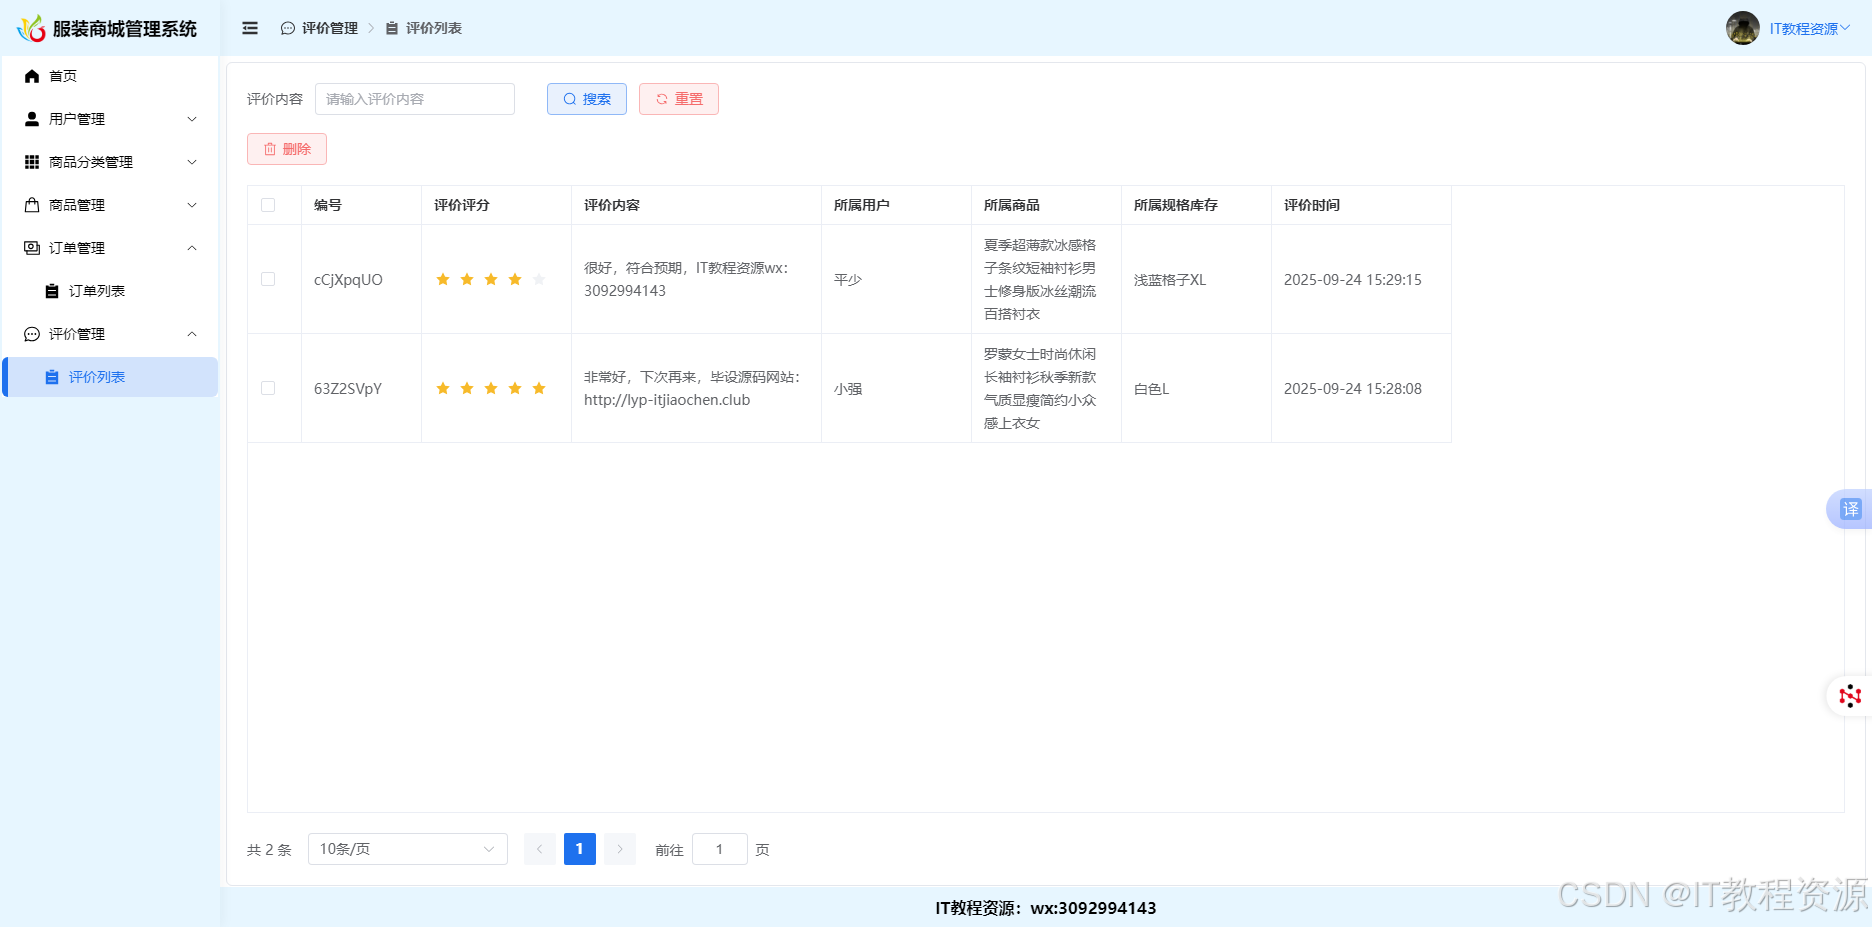The width and height of the screenshot is (1872, 927).
Task: Click the breadcrumb chat icon before 评价管理
Action: [288, 28]
